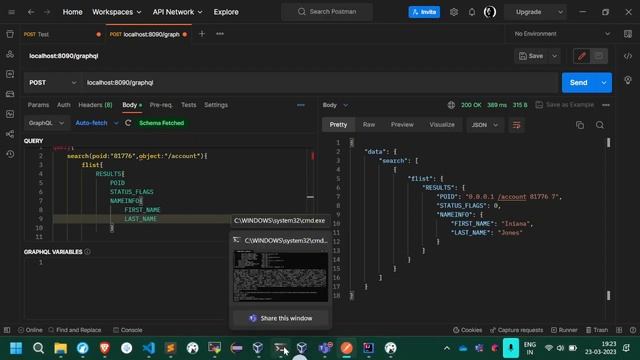Click the request URL field

pyautogui.click(x=320, y=82)
